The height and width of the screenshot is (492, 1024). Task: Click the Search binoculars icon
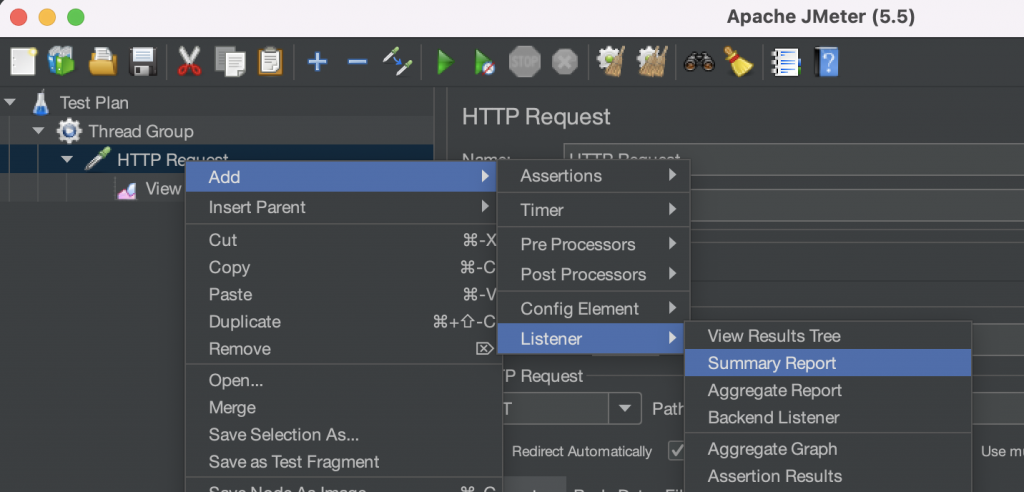[x=698, y=62]
